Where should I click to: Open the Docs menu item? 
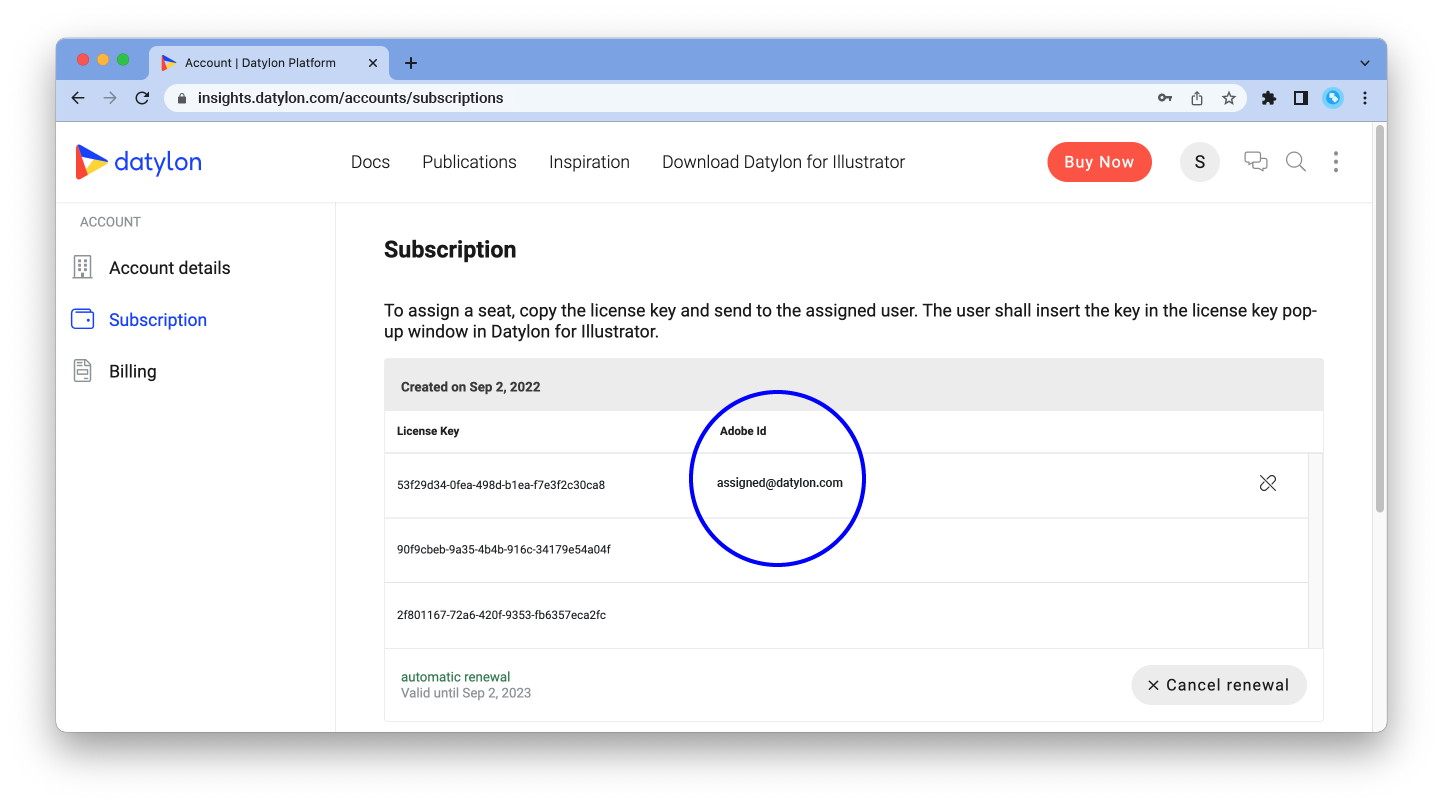click(x=370, y=162)
